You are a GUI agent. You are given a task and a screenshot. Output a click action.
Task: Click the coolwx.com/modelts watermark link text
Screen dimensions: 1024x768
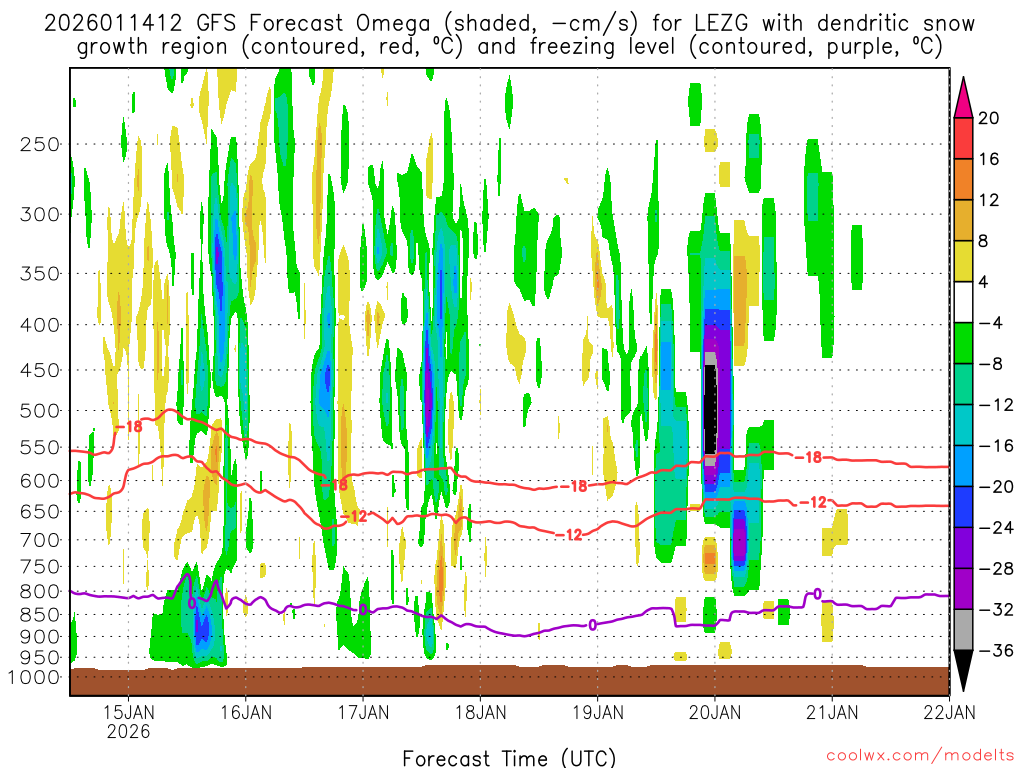coord(920,756)
